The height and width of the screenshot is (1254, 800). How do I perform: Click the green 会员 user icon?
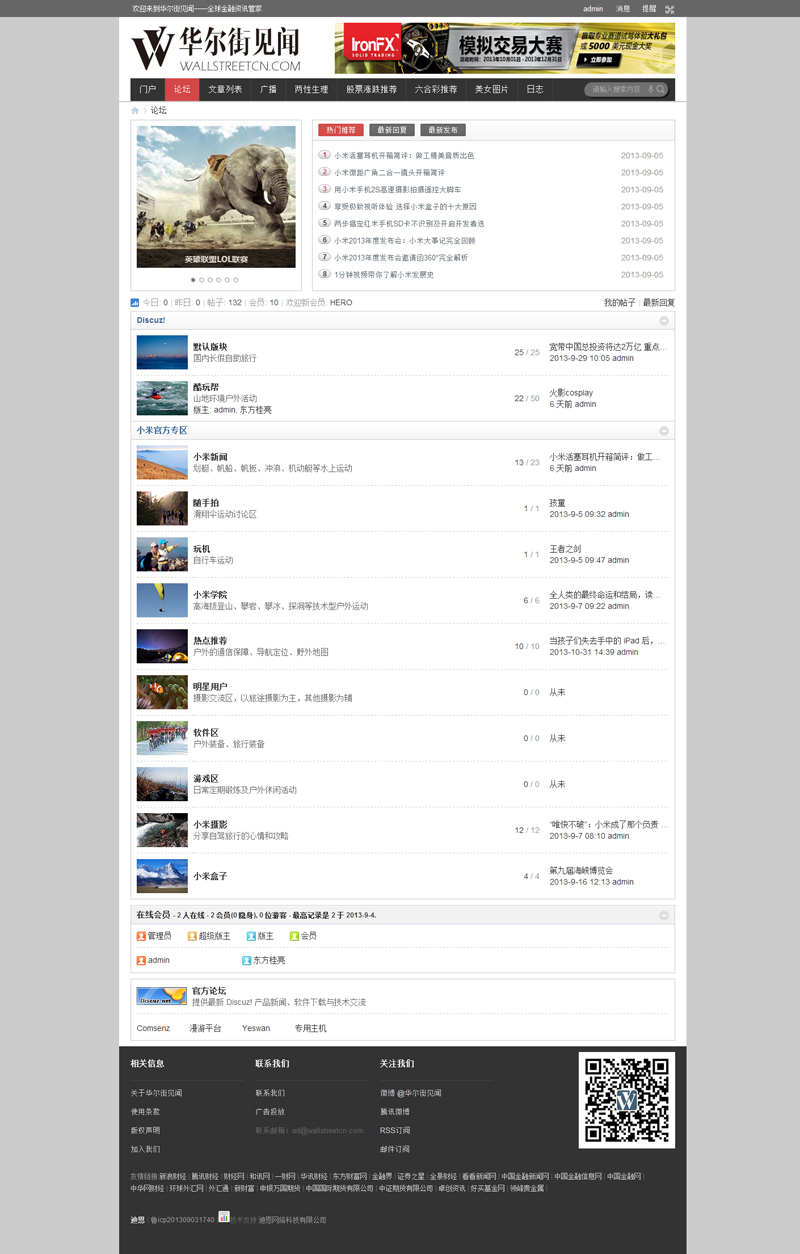click(x=294, y=936)
